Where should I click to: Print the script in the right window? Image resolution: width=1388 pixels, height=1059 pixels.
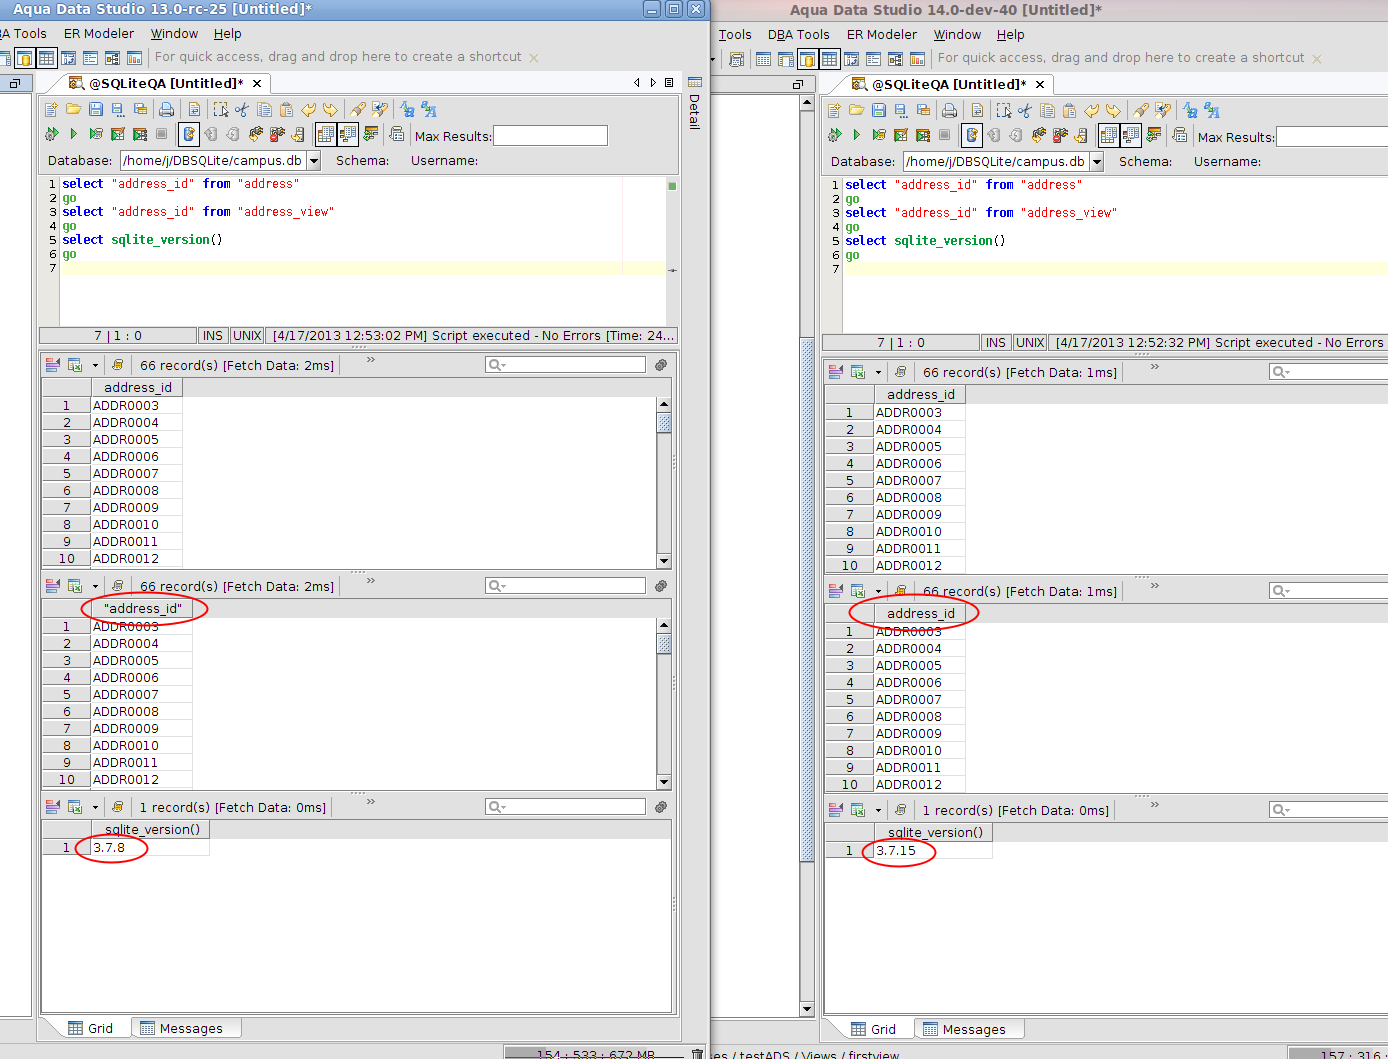949,110
